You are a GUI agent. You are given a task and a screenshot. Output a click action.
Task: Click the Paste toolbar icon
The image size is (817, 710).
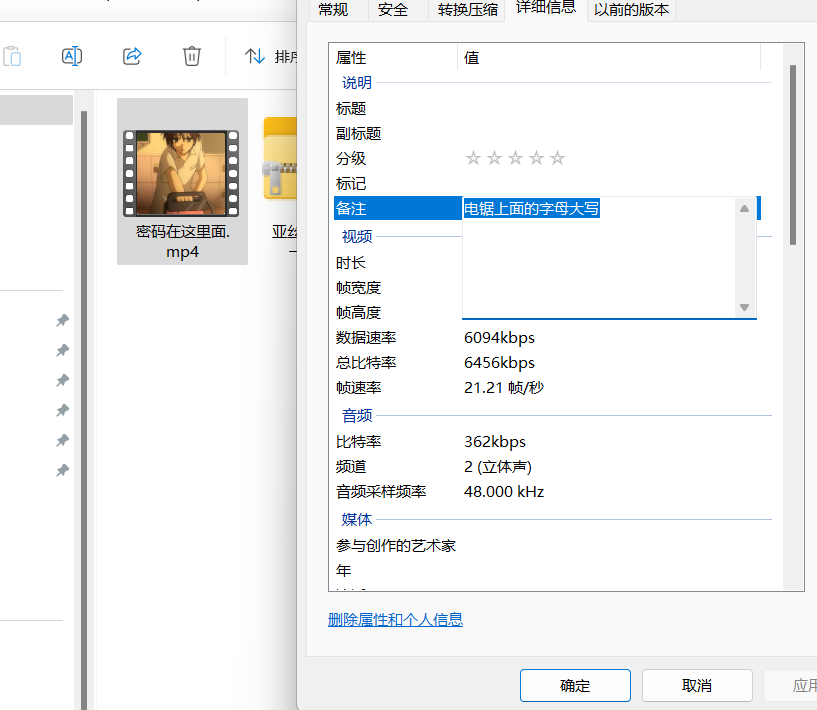tap(12, 56)
